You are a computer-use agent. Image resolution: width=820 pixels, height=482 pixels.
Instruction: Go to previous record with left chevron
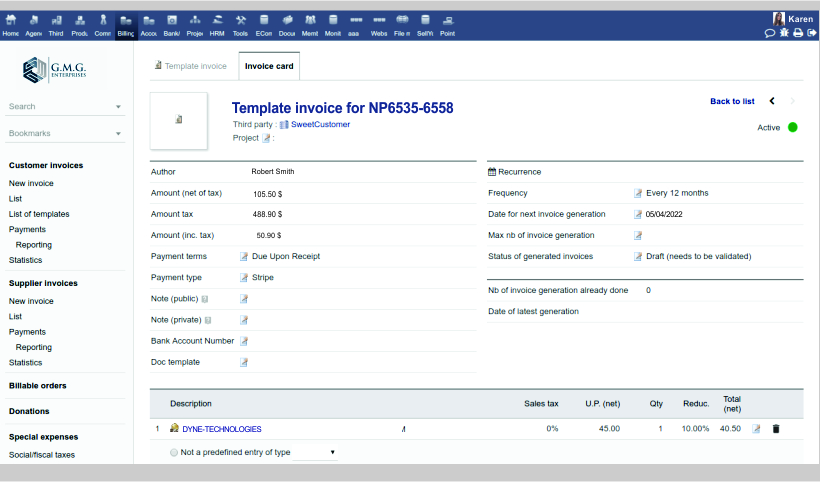point(772,101)
